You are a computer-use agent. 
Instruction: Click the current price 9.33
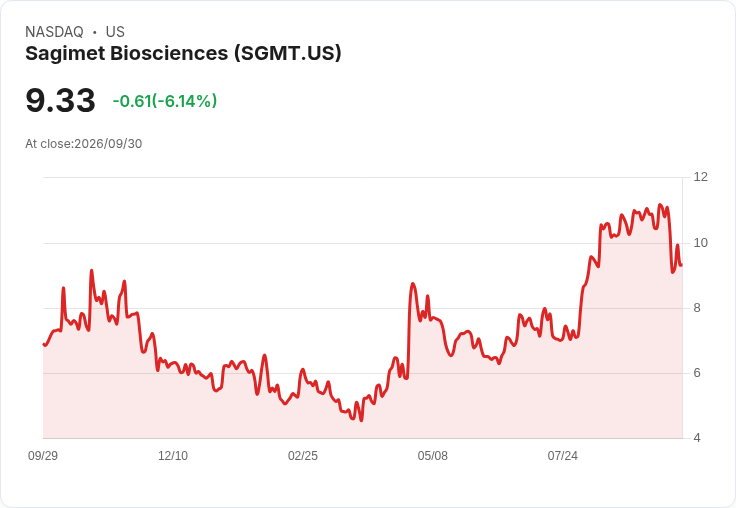(60, 100)
